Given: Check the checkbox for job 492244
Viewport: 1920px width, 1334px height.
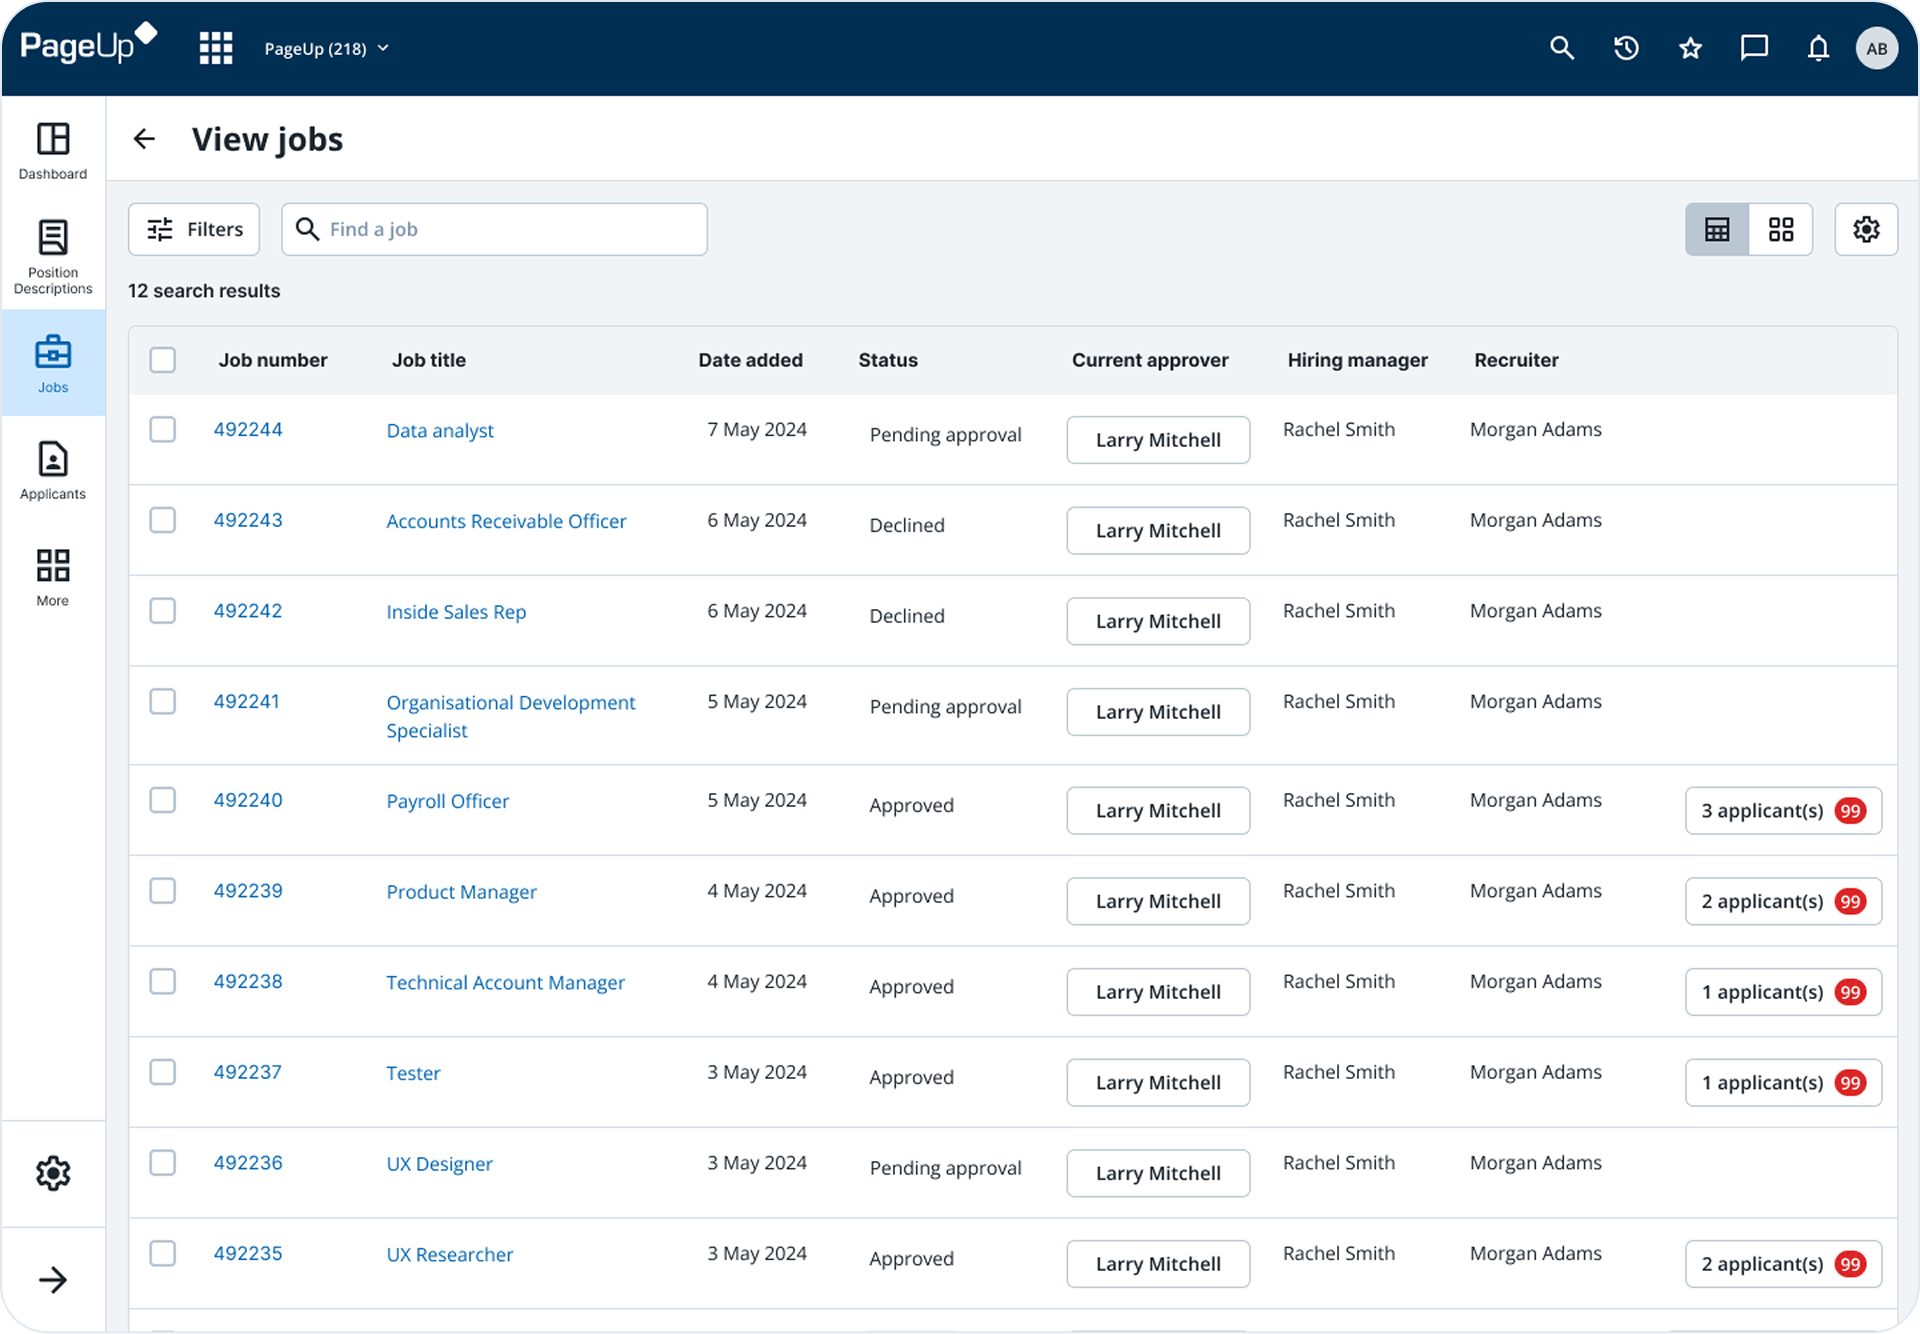Looking at the screenshot, I should click(163, 429).
